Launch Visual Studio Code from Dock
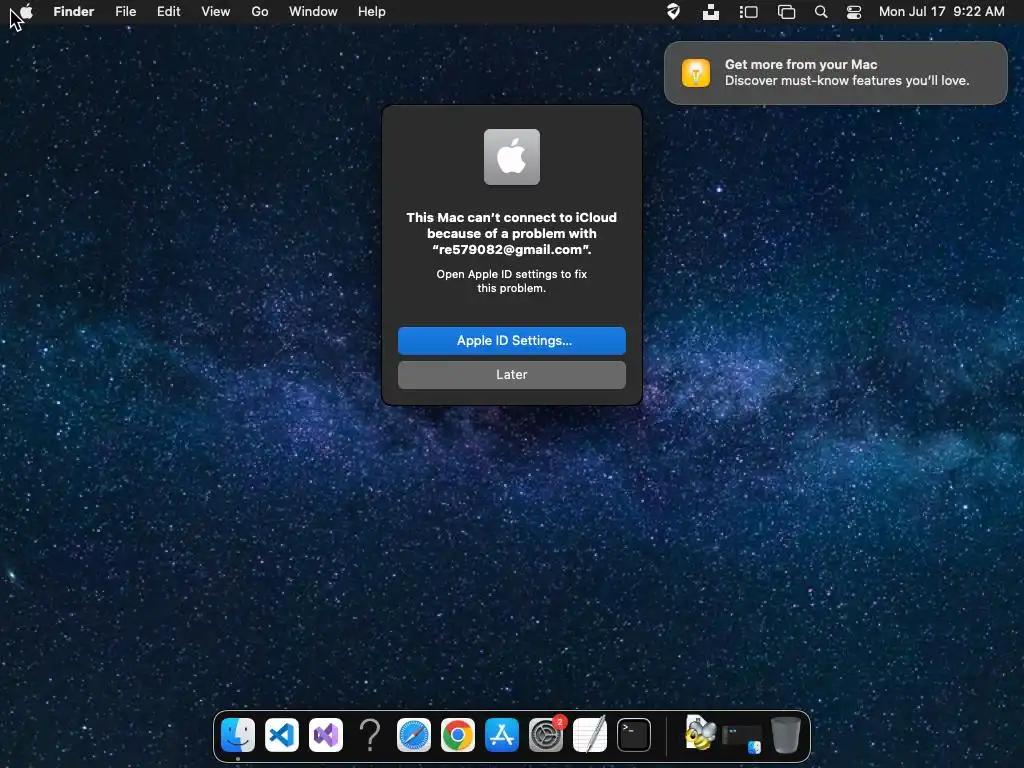The image size is (1024, 768). point(281,735)
